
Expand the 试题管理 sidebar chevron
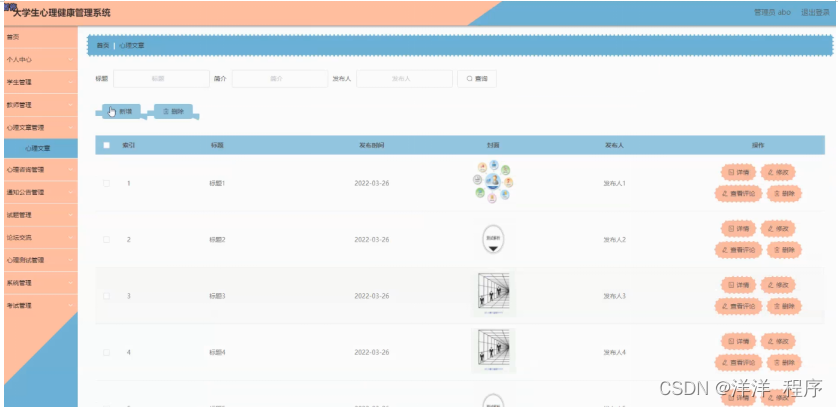coord(71,215)
